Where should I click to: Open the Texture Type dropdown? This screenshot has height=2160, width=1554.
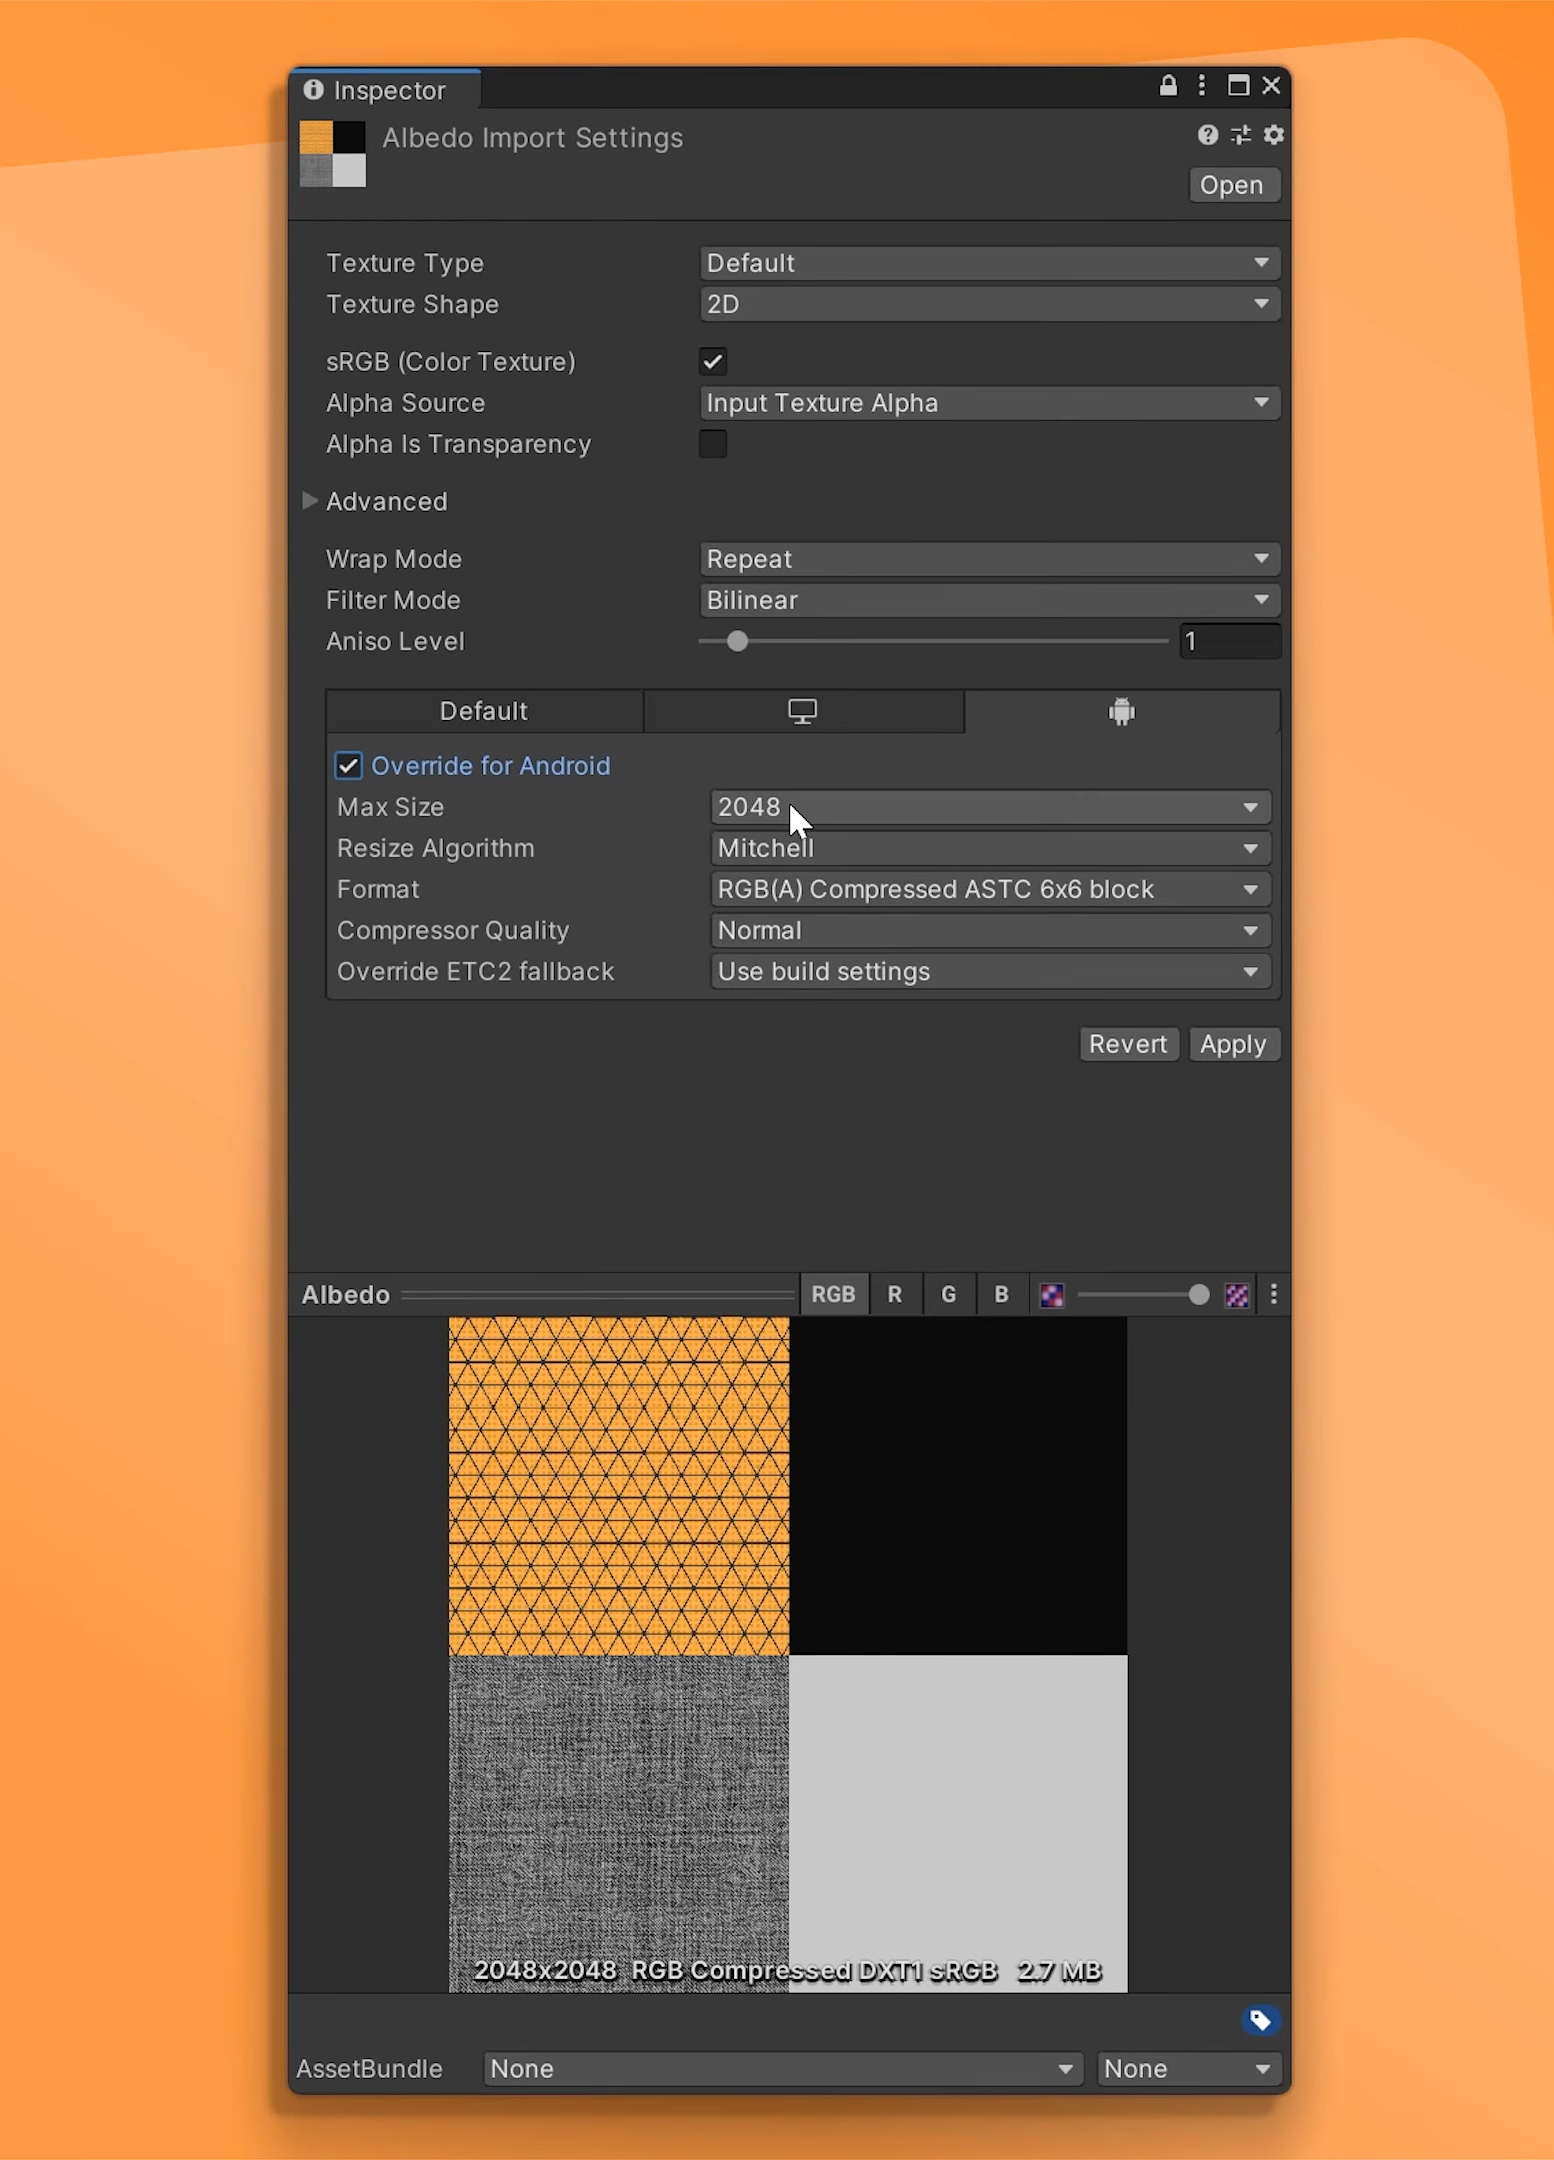pos(989,263)
